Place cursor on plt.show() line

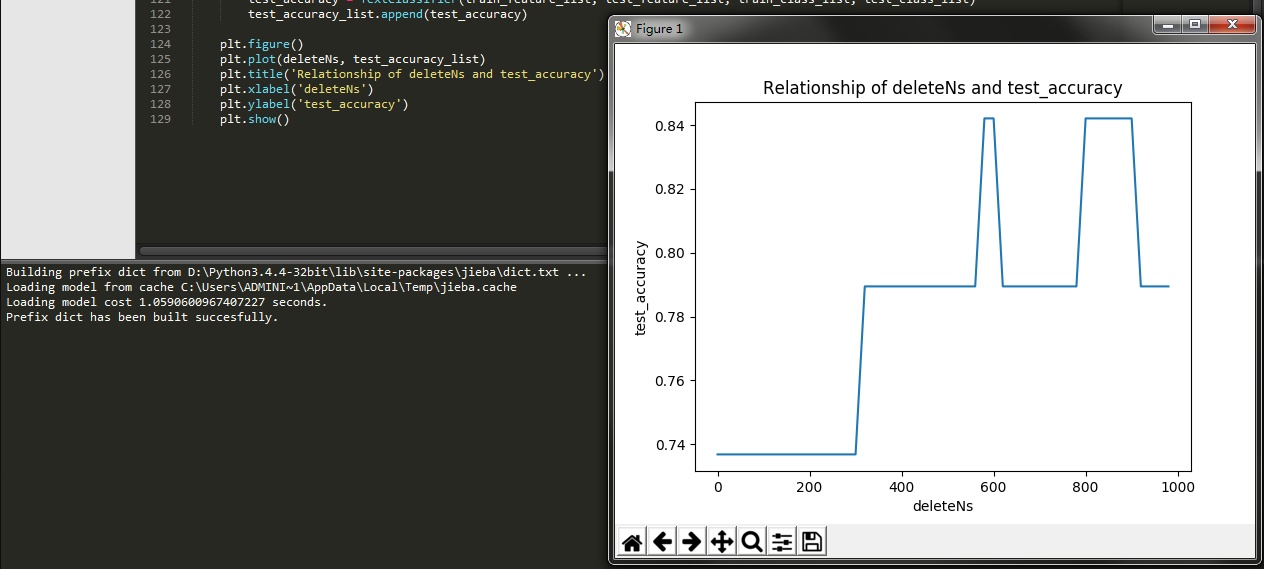point(255,119)
